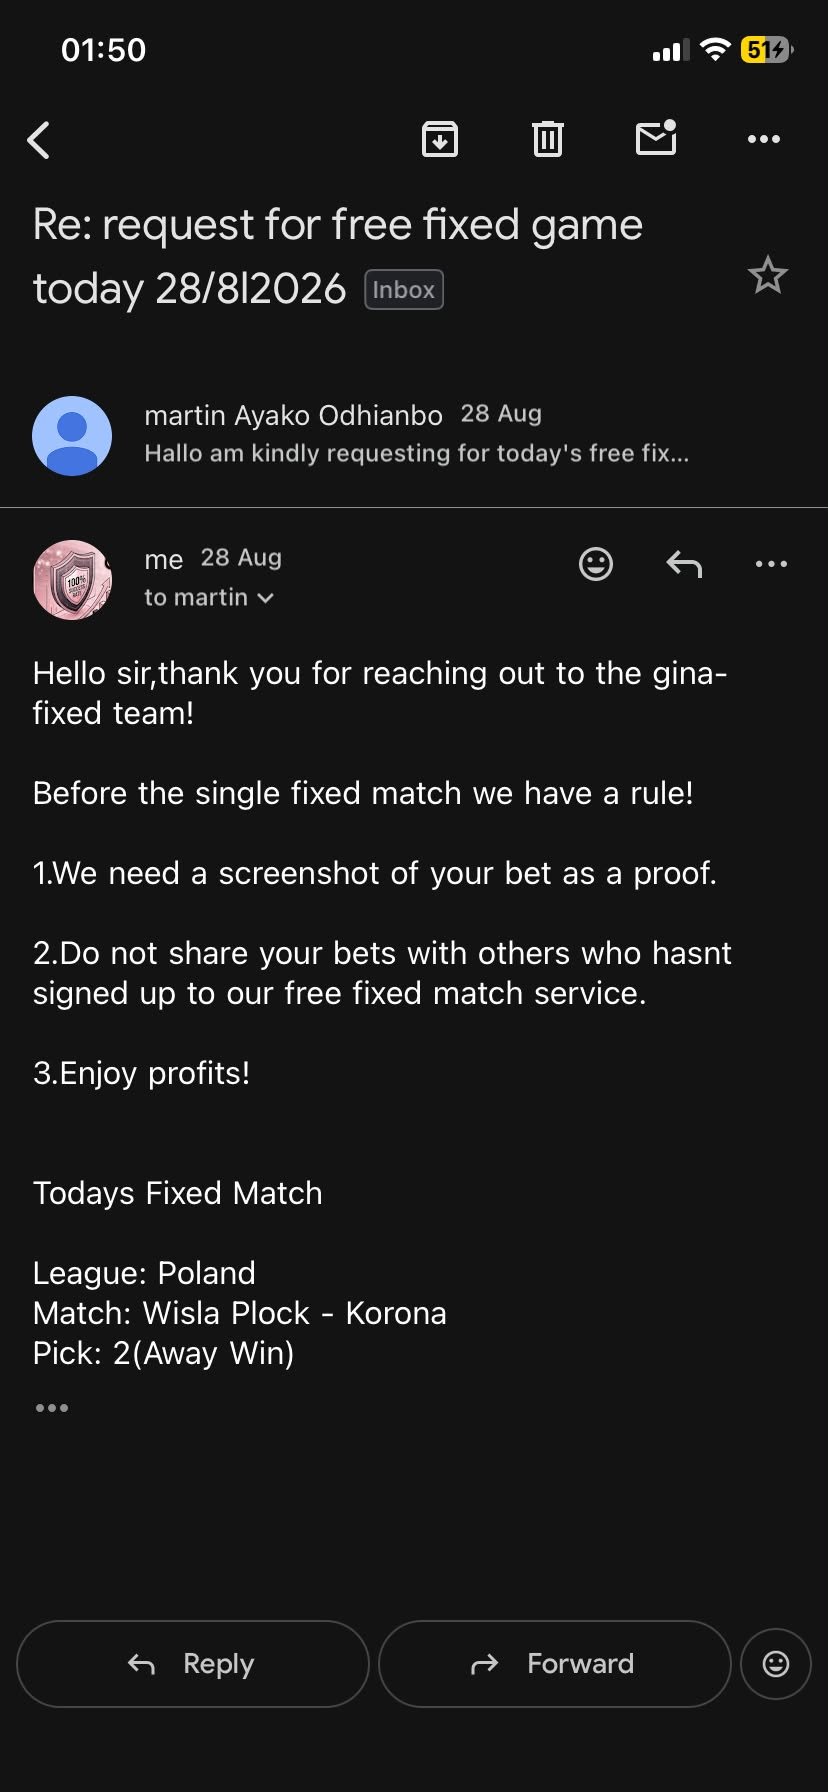Show trimmed content via the ellipsis below Pick
828x1792 pixels.
51,1408
